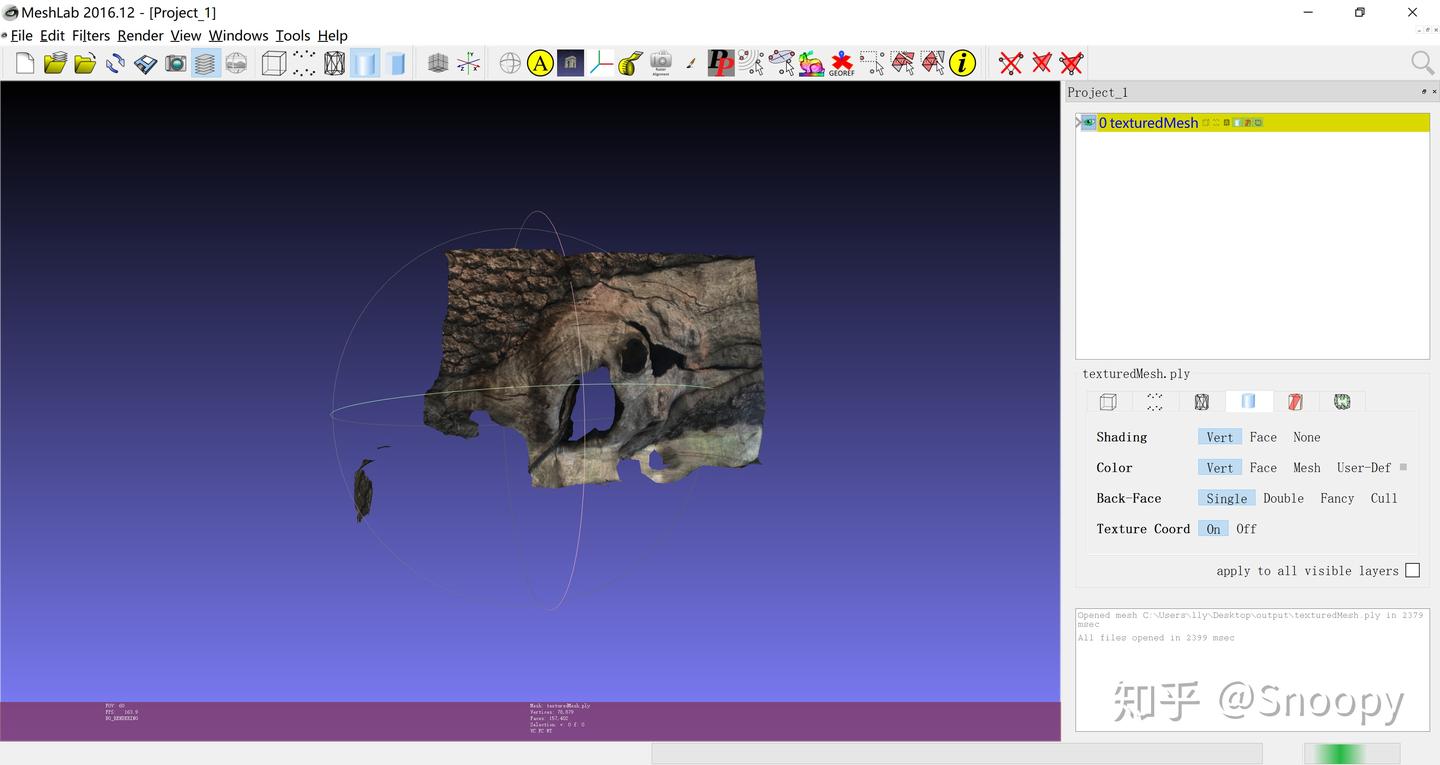The image size is (1440, 765).
Task: Switch to the wireframe tab in layer panel
Action: 1201,402
